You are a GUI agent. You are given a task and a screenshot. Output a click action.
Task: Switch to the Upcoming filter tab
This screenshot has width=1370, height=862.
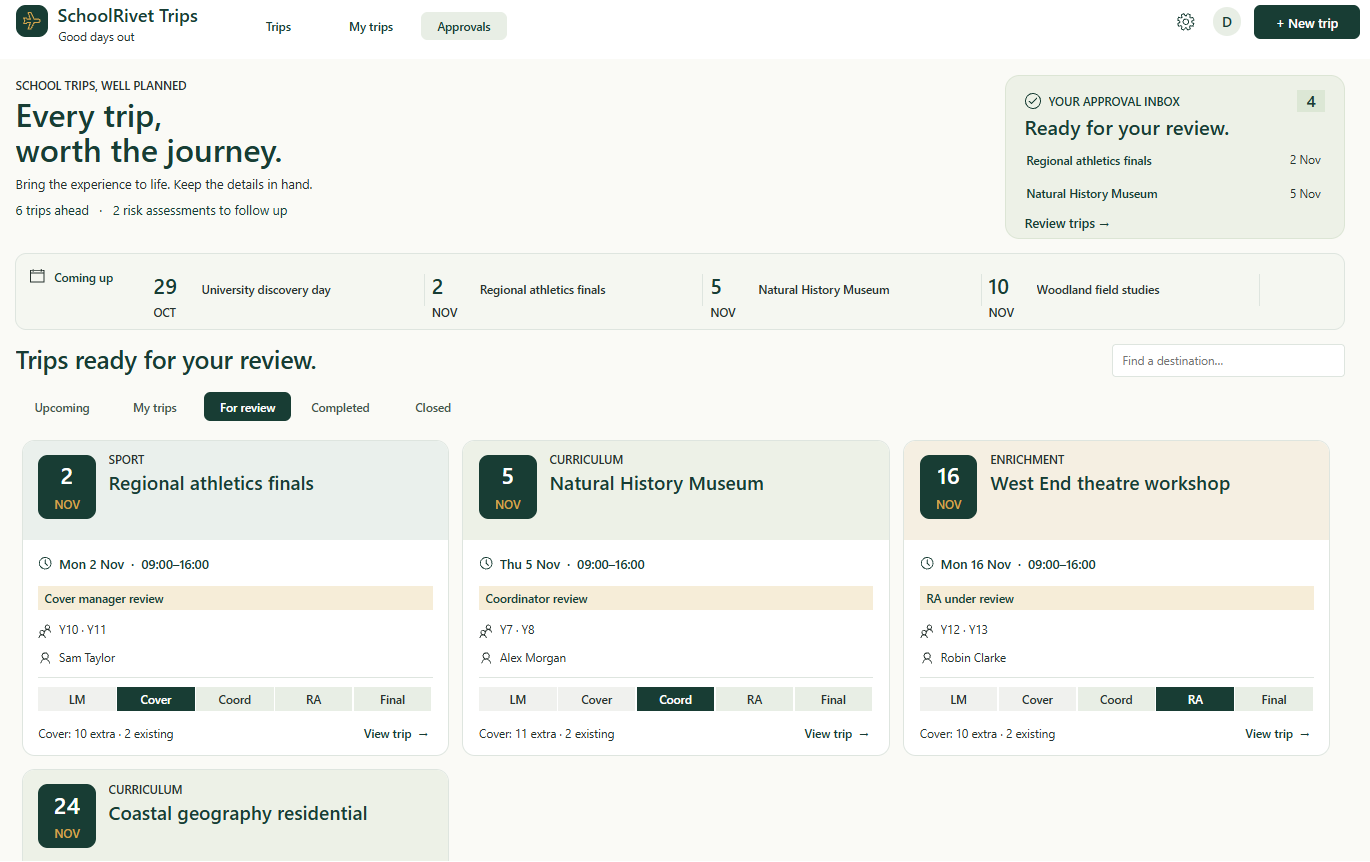pyautogui.click(x=62, y=407)
